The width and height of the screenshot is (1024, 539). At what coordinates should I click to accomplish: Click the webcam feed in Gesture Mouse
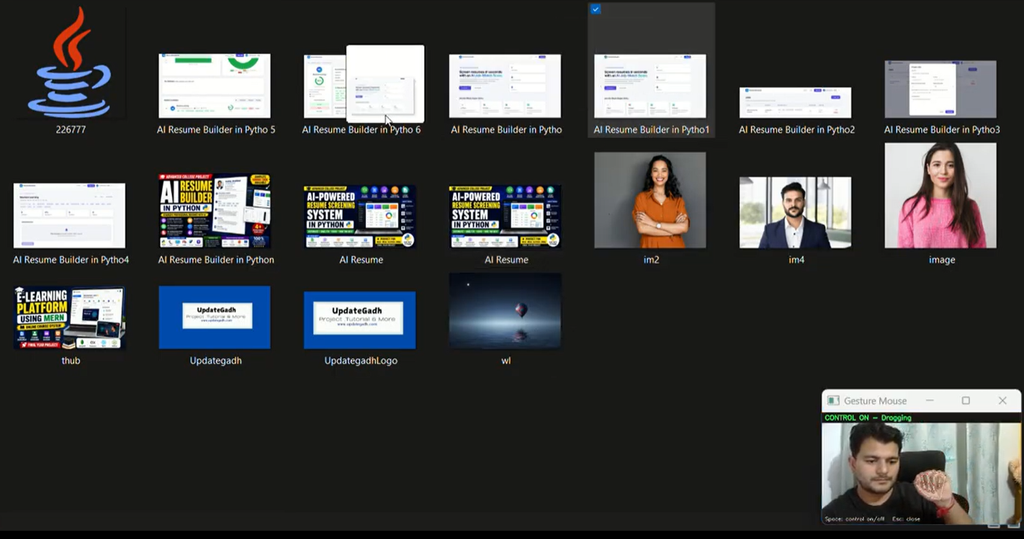[921, 473]
